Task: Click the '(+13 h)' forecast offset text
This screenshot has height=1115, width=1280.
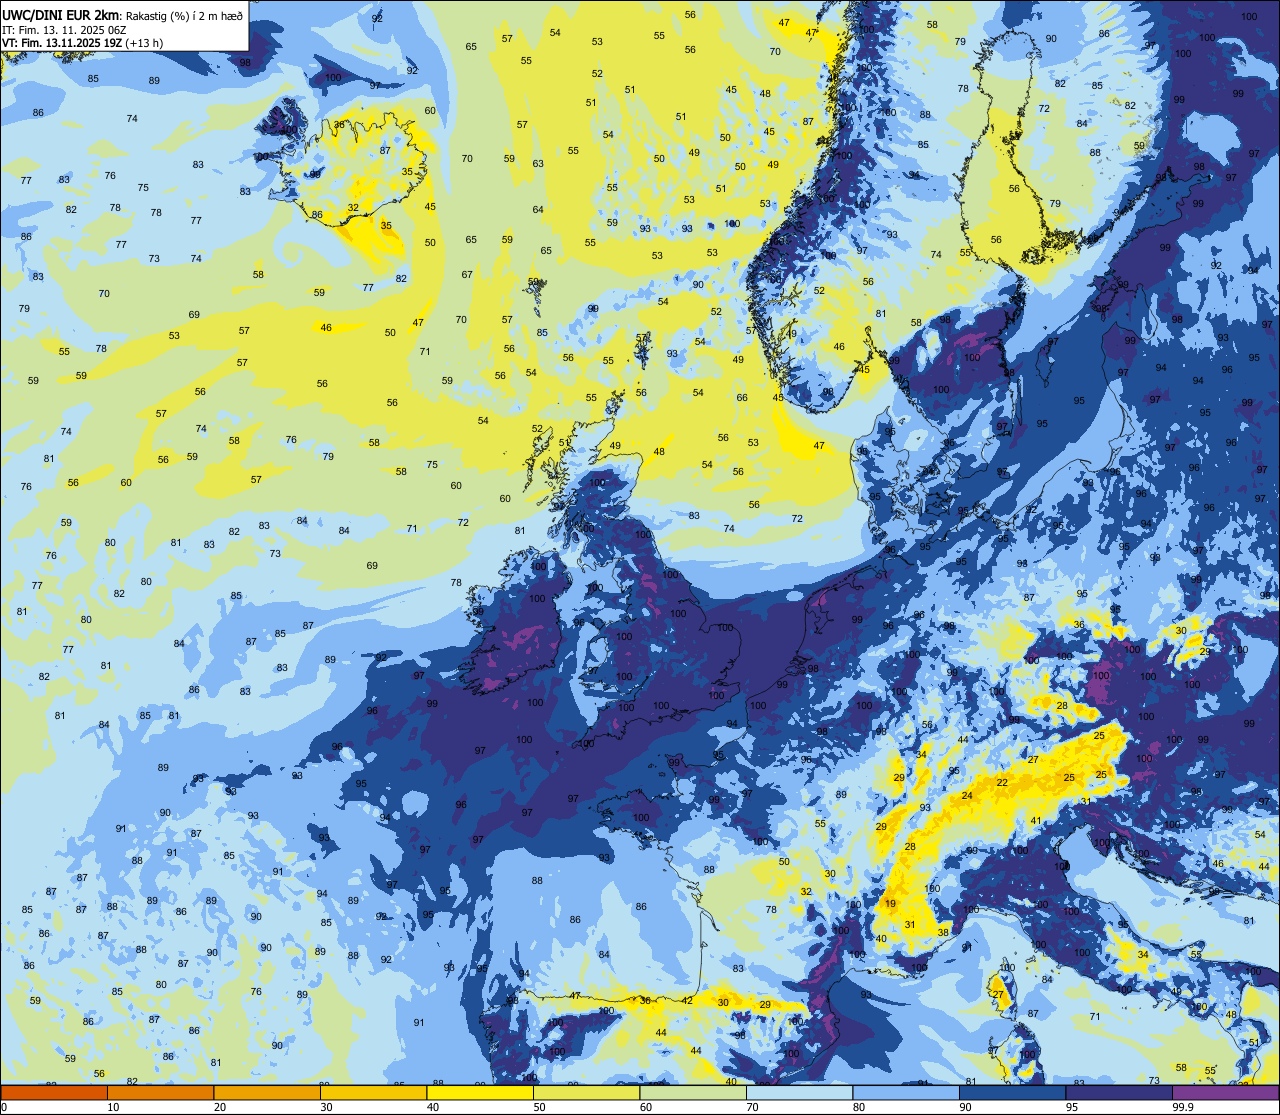Action: (x=143, y=42)
